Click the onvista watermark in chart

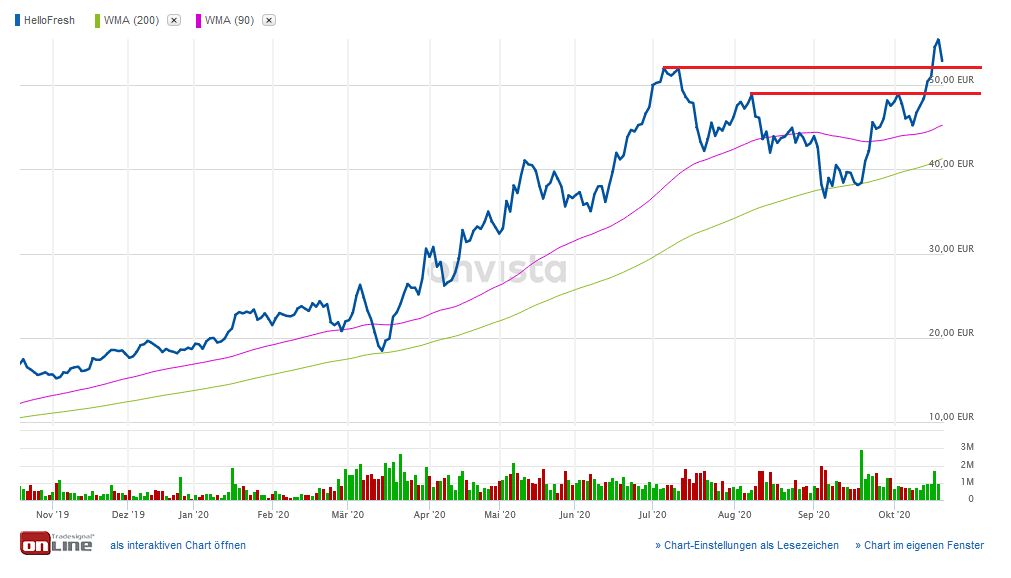[498, 270]
